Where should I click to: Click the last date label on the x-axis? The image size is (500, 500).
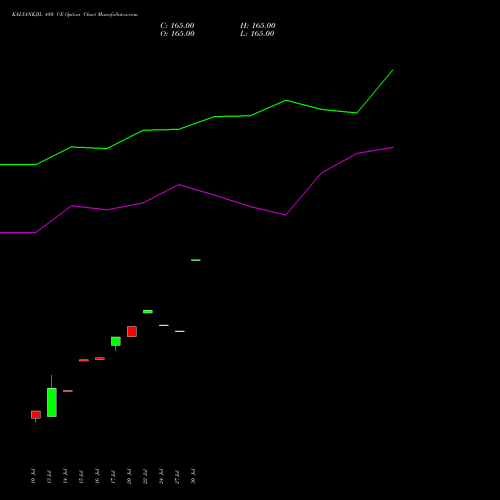click(193, 476)
